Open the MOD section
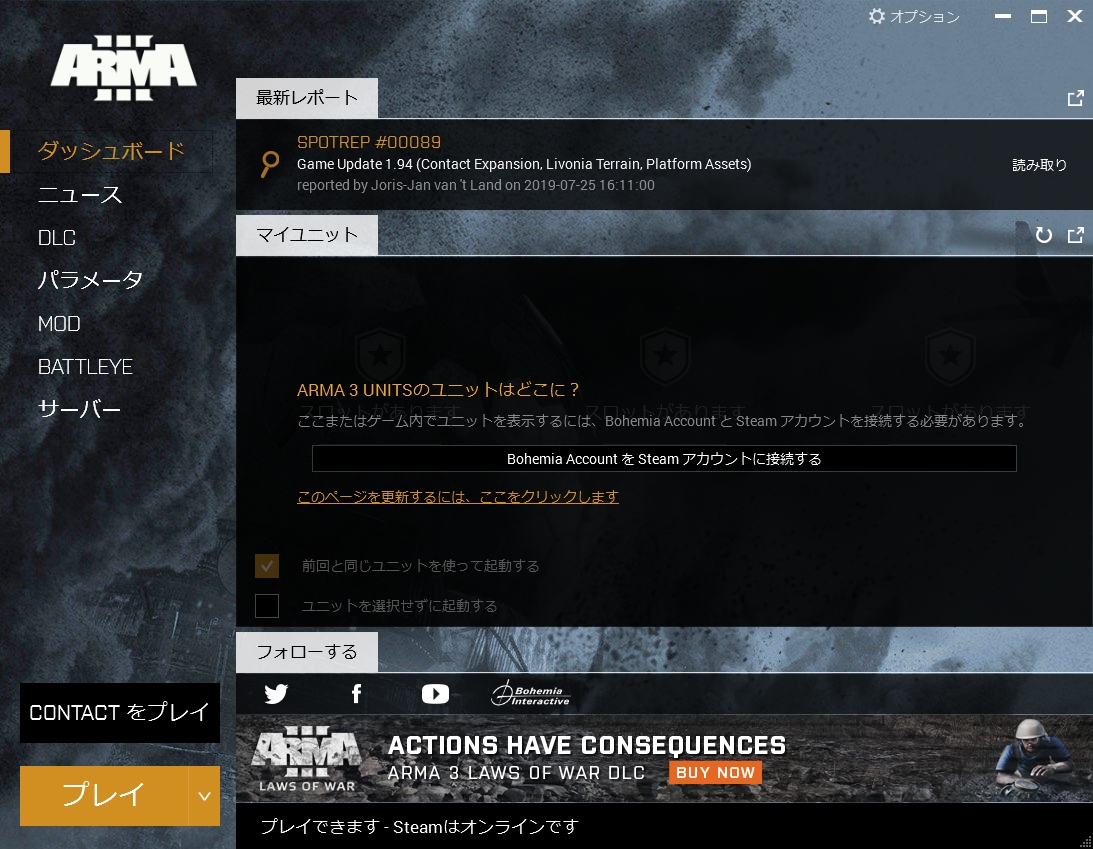Viewport: 1093px width, 849px height. tap(59, 323)
